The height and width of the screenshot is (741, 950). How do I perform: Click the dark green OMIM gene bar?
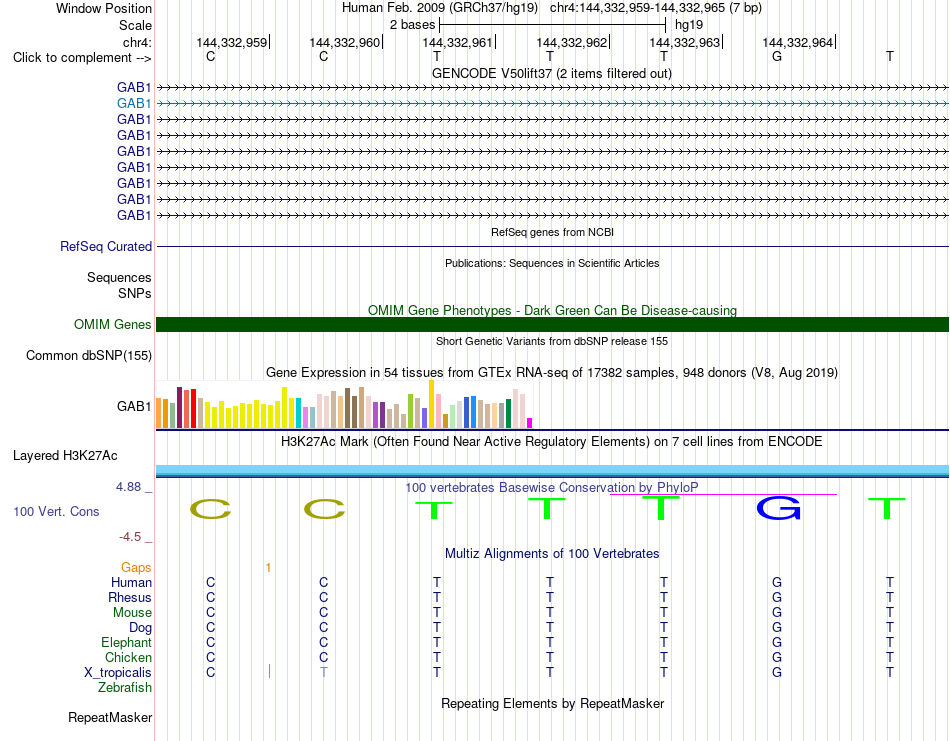(552, 324)
